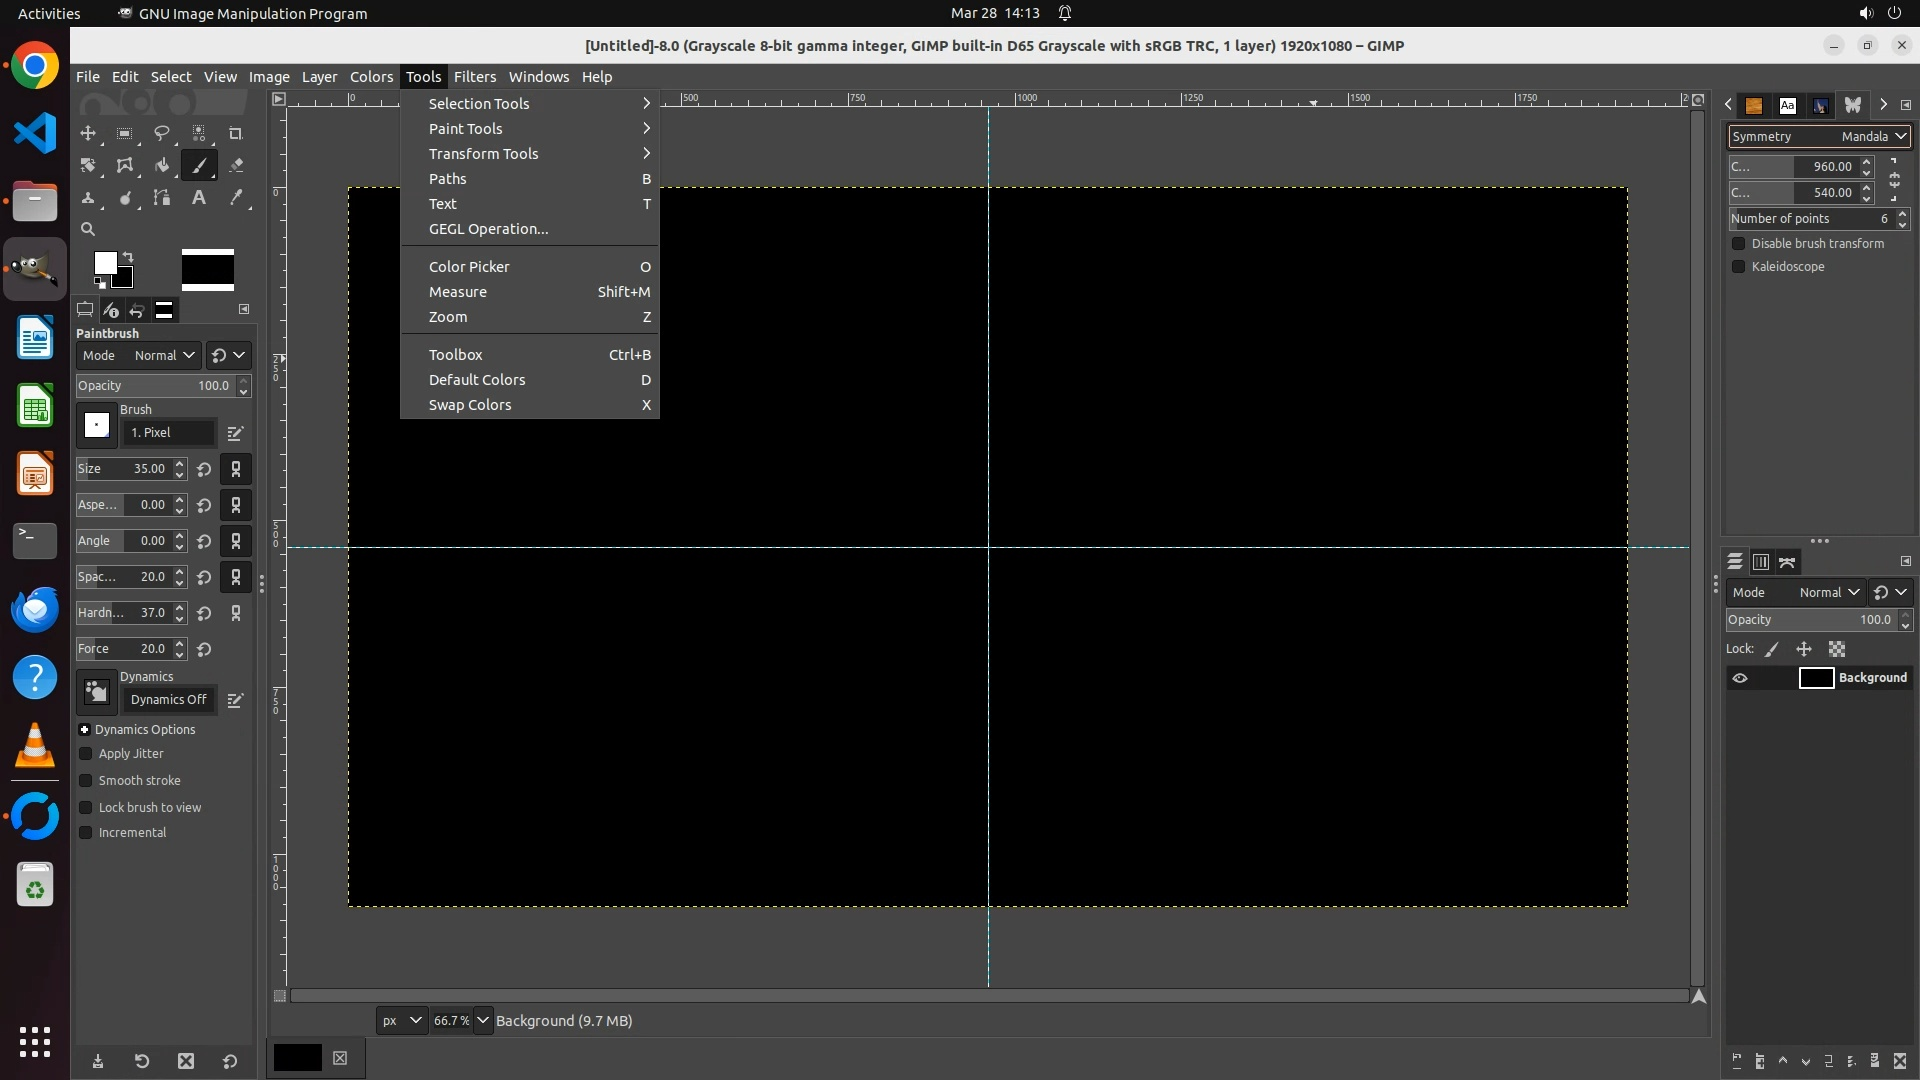
Task: Hide the Background layer via eye icon
Action: [1740, 678]
